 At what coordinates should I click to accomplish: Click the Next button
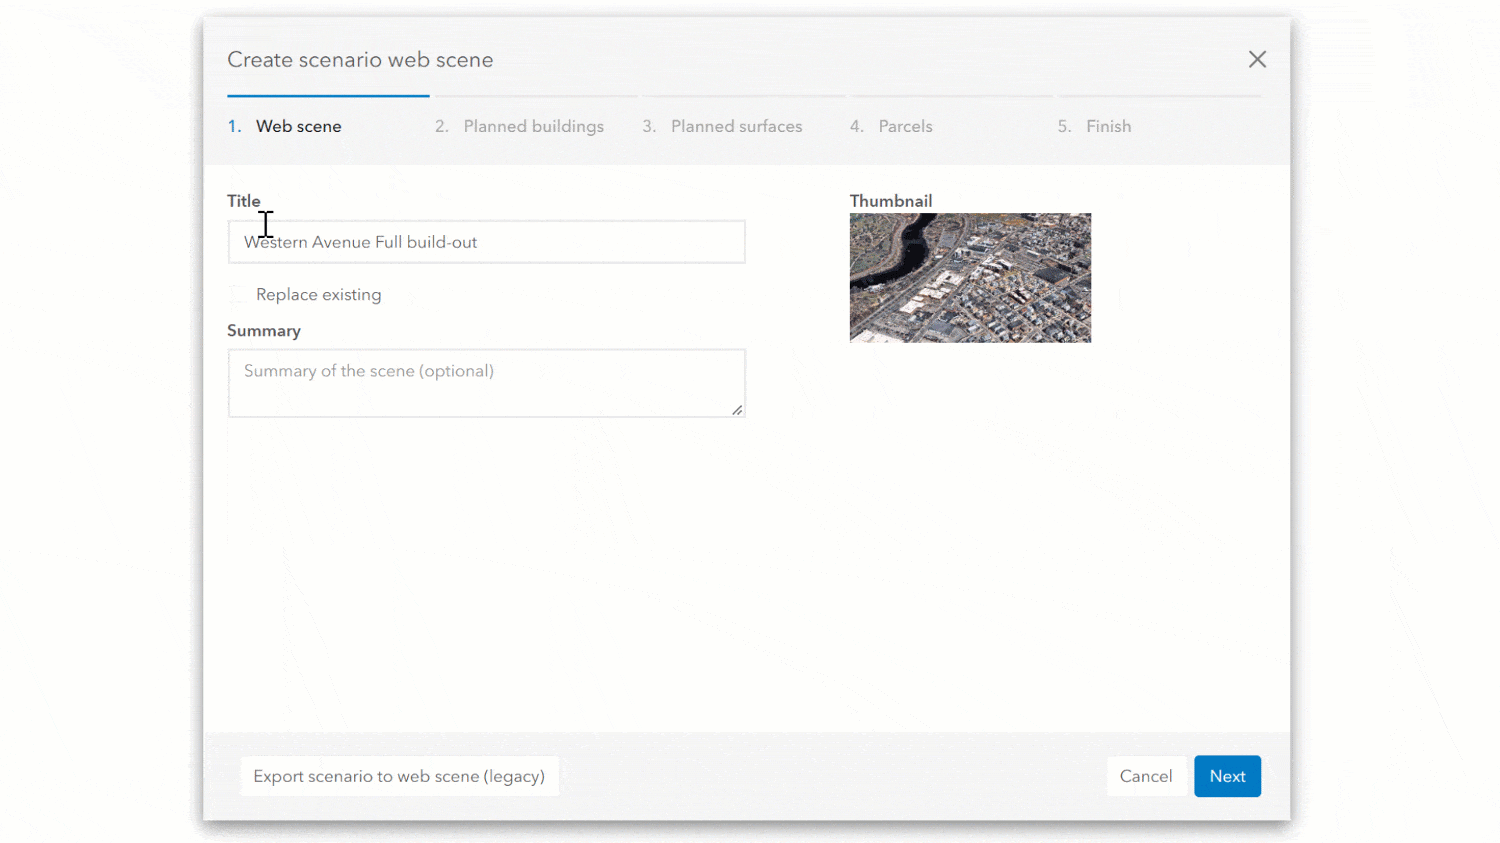click(x=1227, y=776)
